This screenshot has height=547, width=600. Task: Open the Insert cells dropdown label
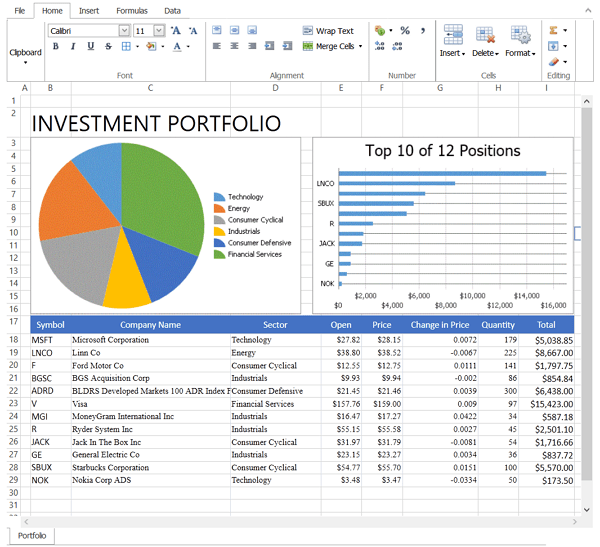(x=452, y=53)
